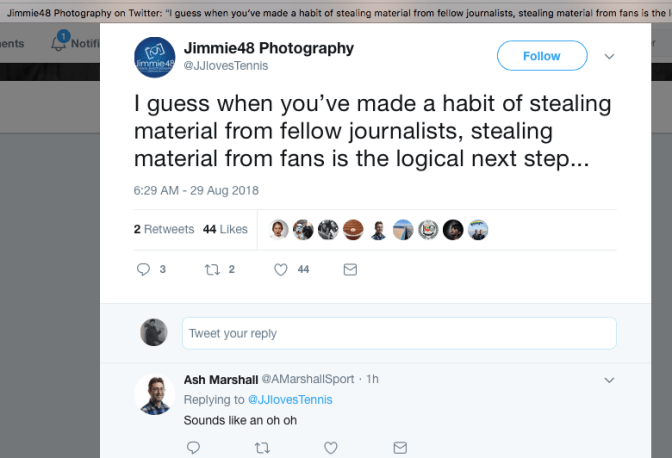
Task: Open Ash Marshall reply options chevron
Action: coord(609,380)
